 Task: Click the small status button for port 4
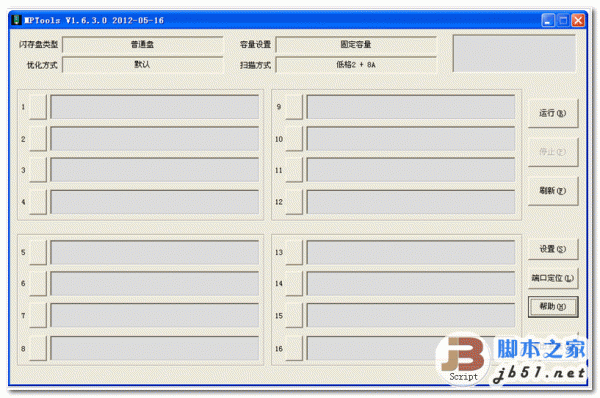(38, 202)
